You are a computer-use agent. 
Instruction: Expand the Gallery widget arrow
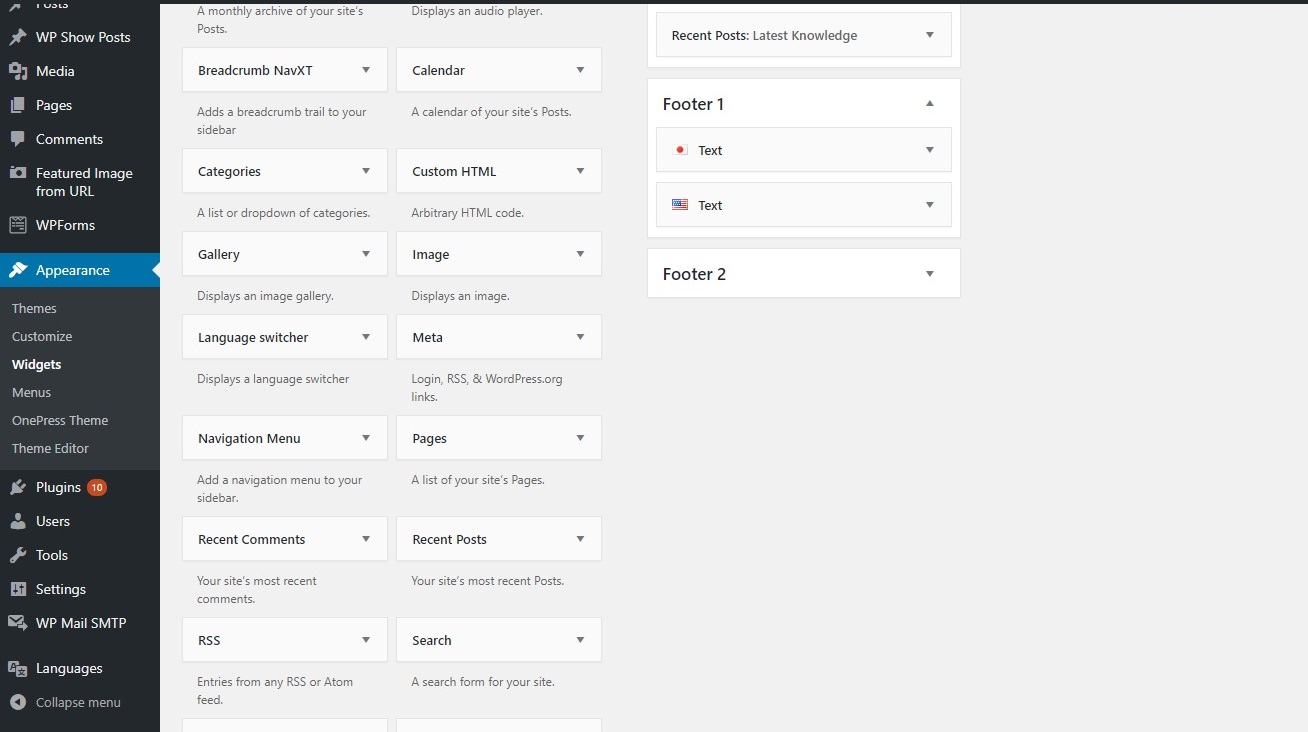click(x=366, y=254)
